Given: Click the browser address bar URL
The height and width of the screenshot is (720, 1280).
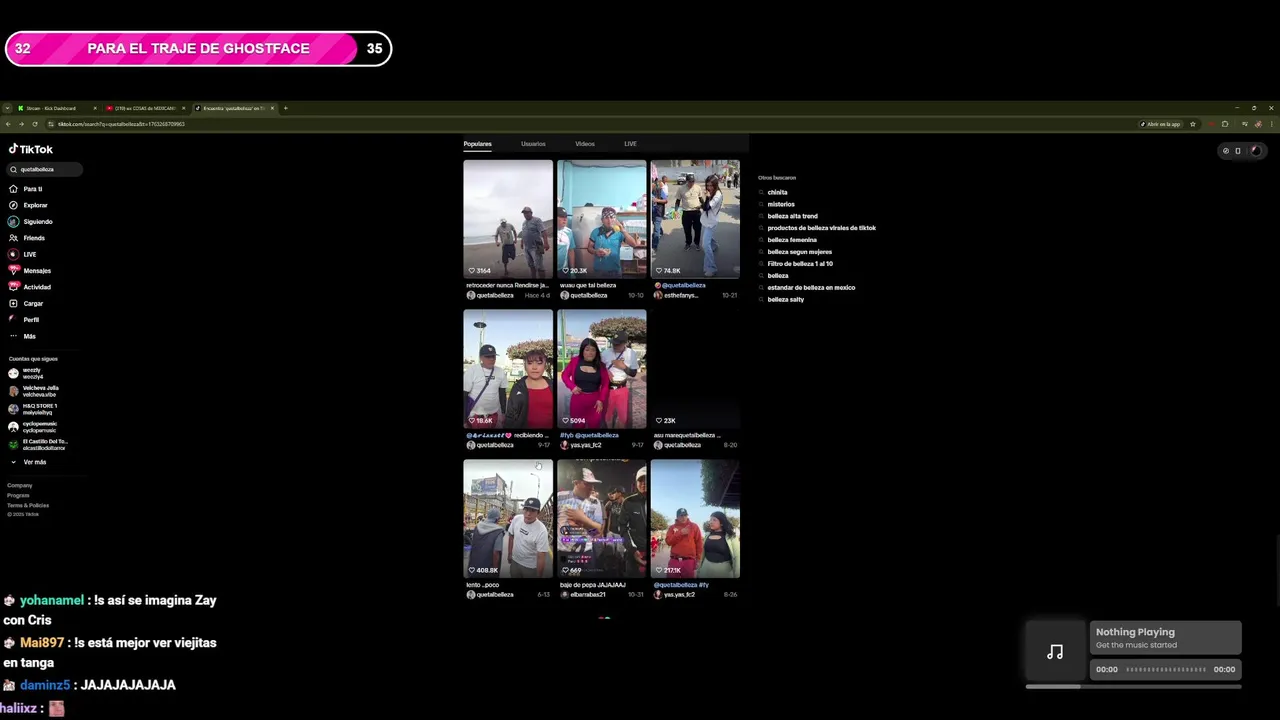Looking at the screenshot, I should (121, 124).
